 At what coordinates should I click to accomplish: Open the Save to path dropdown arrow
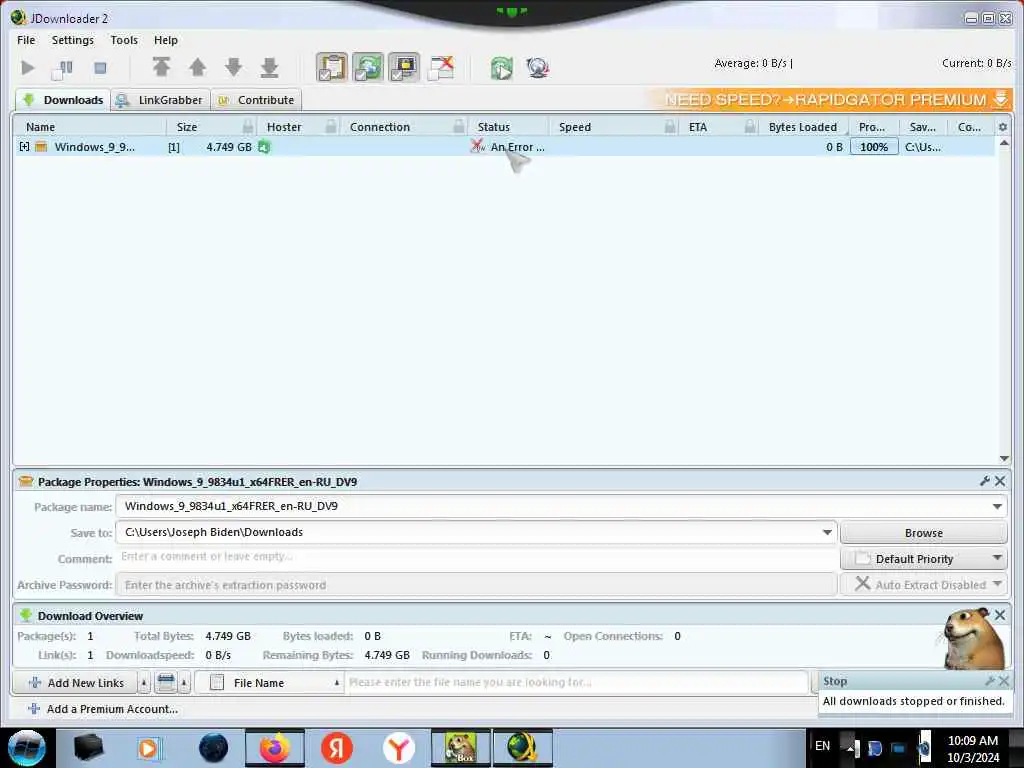827,532
